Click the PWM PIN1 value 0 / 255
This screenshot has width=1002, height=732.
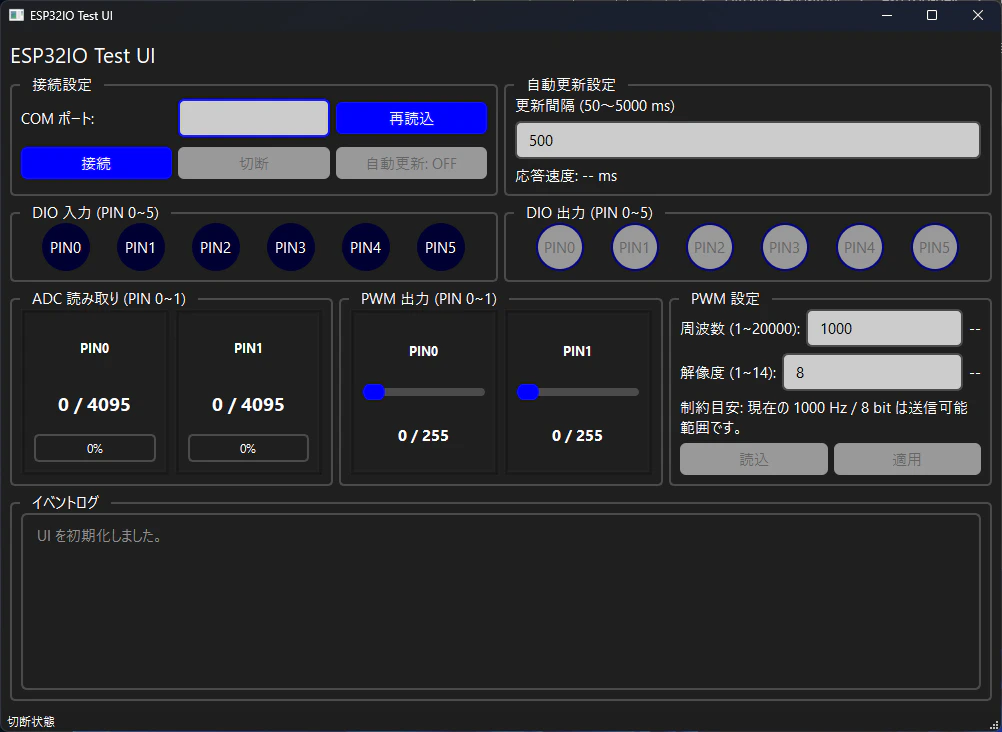577,436
